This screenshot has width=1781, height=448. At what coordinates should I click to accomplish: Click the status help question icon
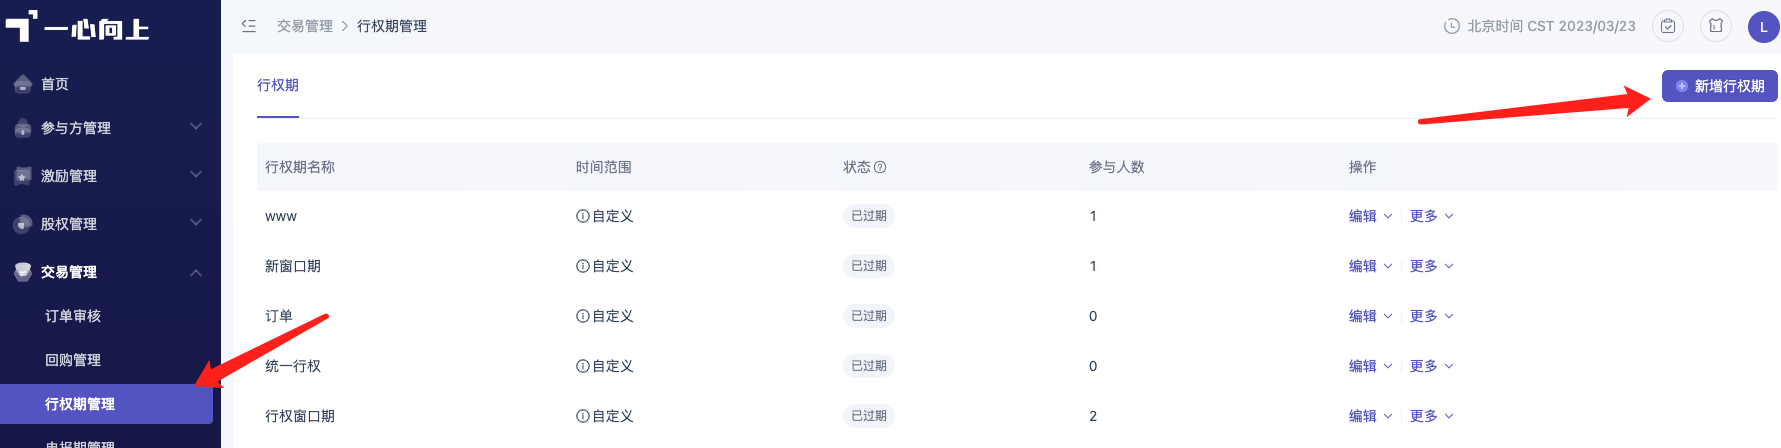(880, 167)
